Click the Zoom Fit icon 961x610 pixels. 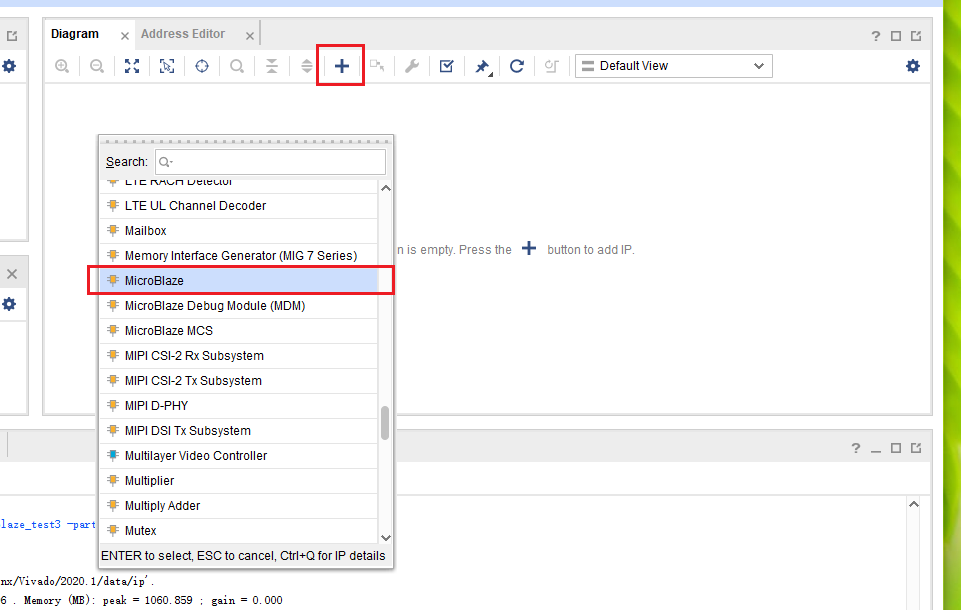132,65
